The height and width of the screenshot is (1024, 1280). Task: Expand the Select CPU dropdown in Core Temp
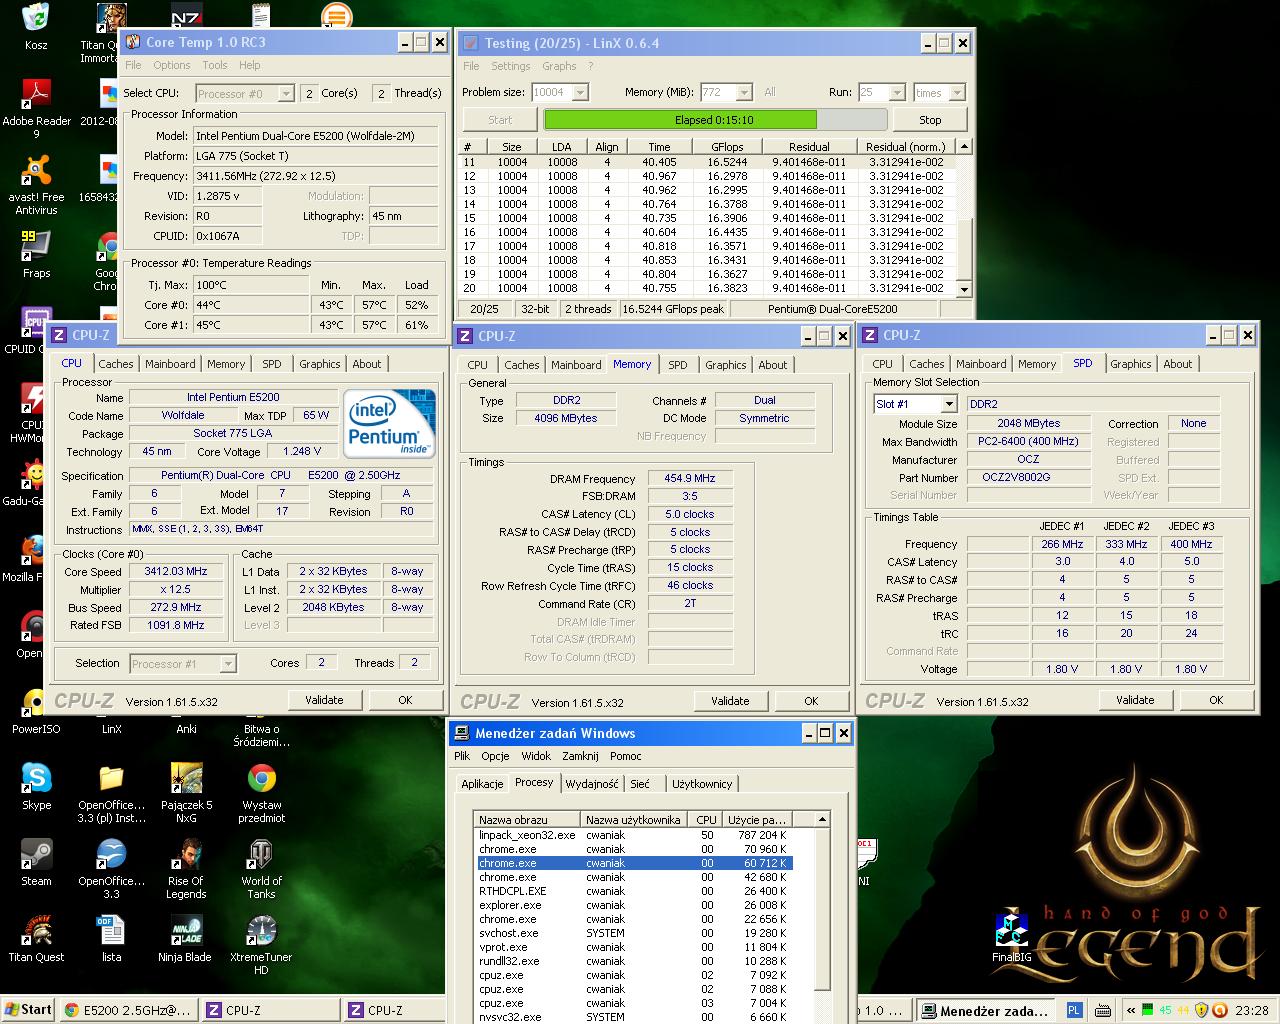285,93
